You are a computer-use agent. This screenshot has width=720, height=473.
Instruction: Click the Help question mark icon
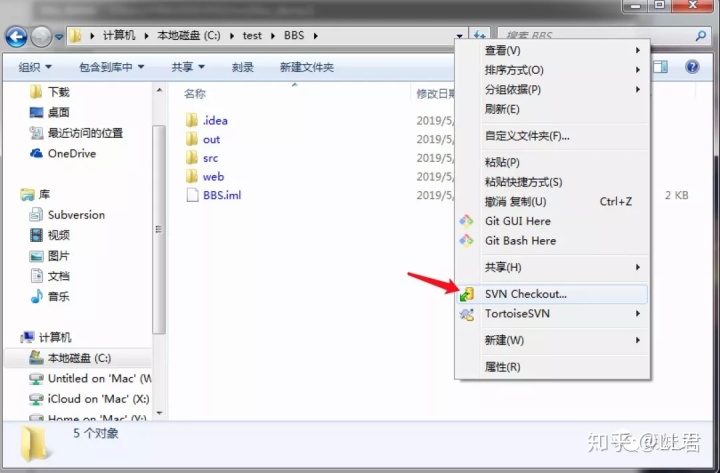692,67
